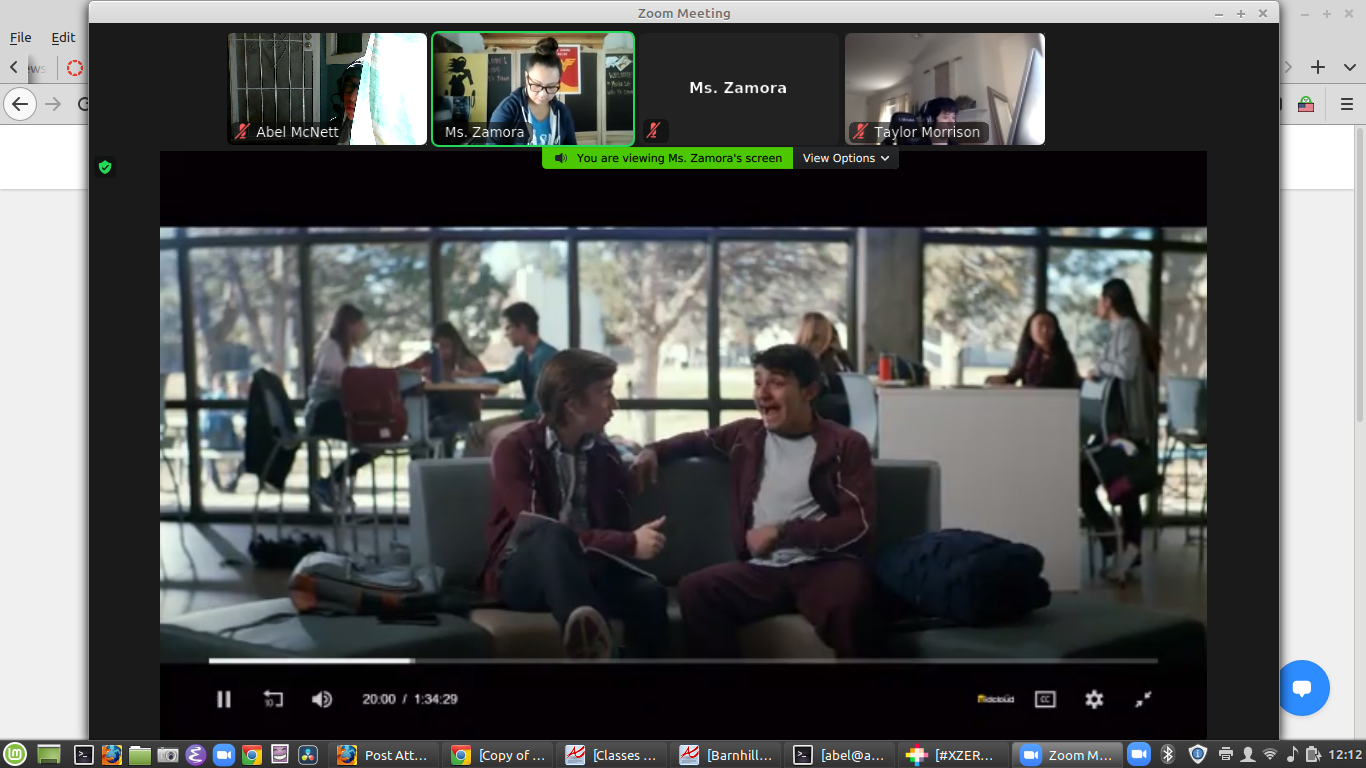
Task: Open the update shield tray icon
Action: click(1198, 754)
